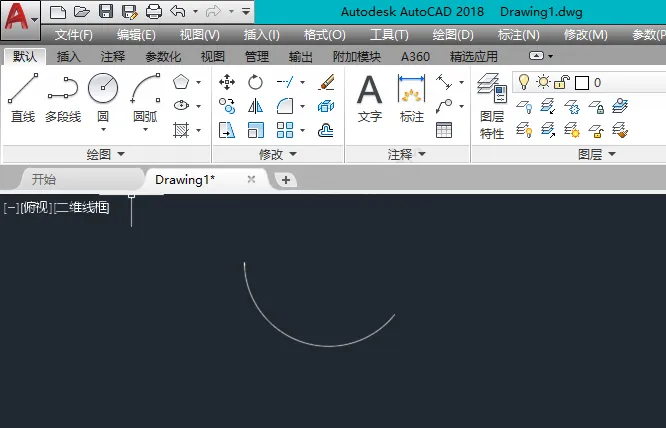The image size is (666, 428).
Task: Activate the Fillet tool
Action: pos(285,106)
